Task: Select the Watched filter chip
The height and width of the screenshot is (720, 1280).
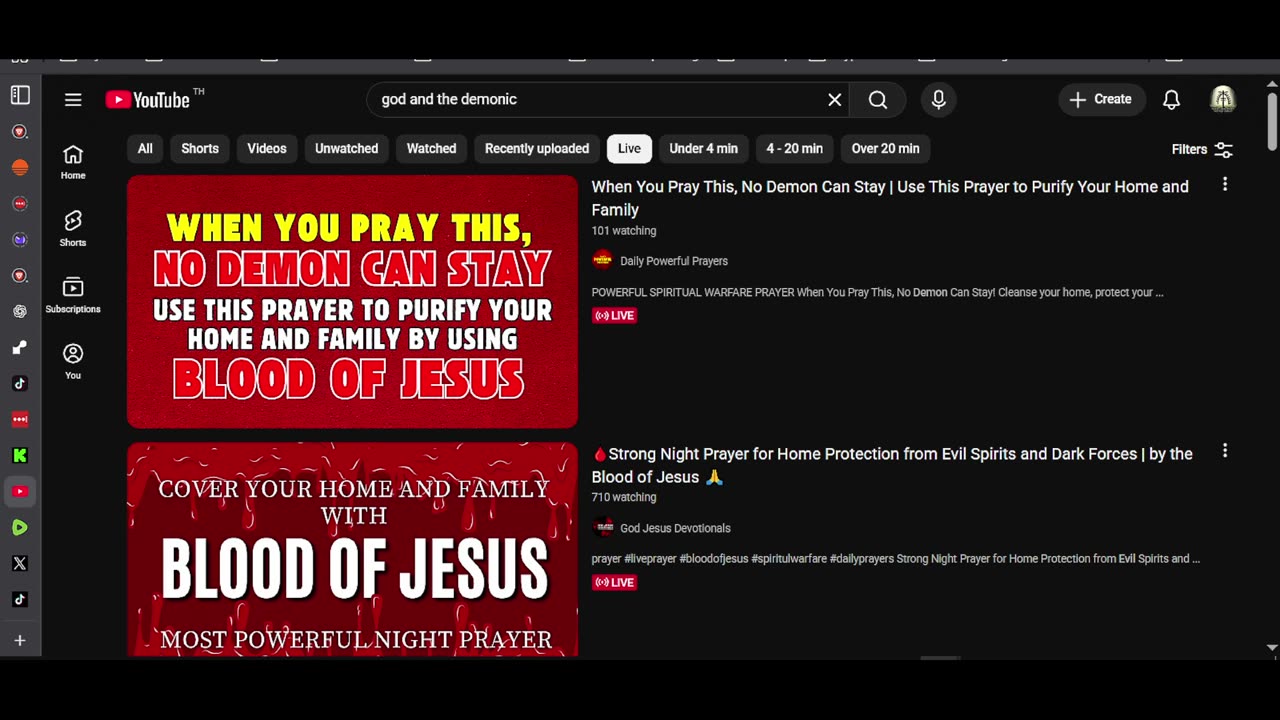Action: pos(431,148)
